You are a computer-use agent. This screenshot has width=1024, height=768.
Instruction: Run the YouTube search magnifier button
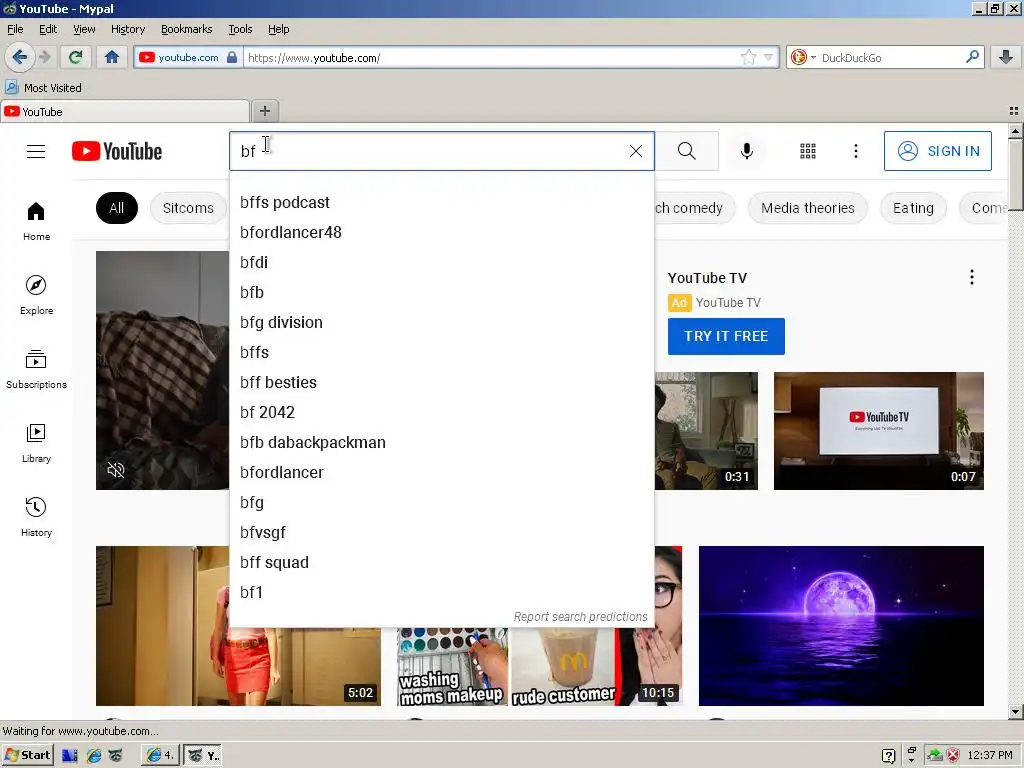(686, 152)
